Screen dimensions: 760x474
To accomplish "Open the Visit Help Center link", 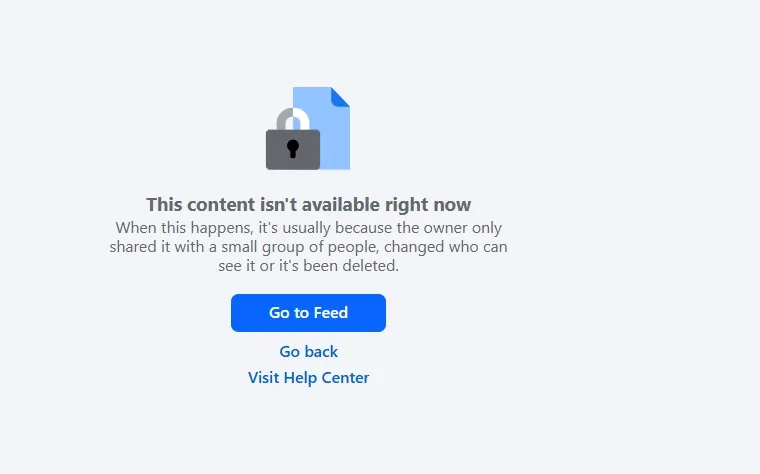I will (308, 378).
